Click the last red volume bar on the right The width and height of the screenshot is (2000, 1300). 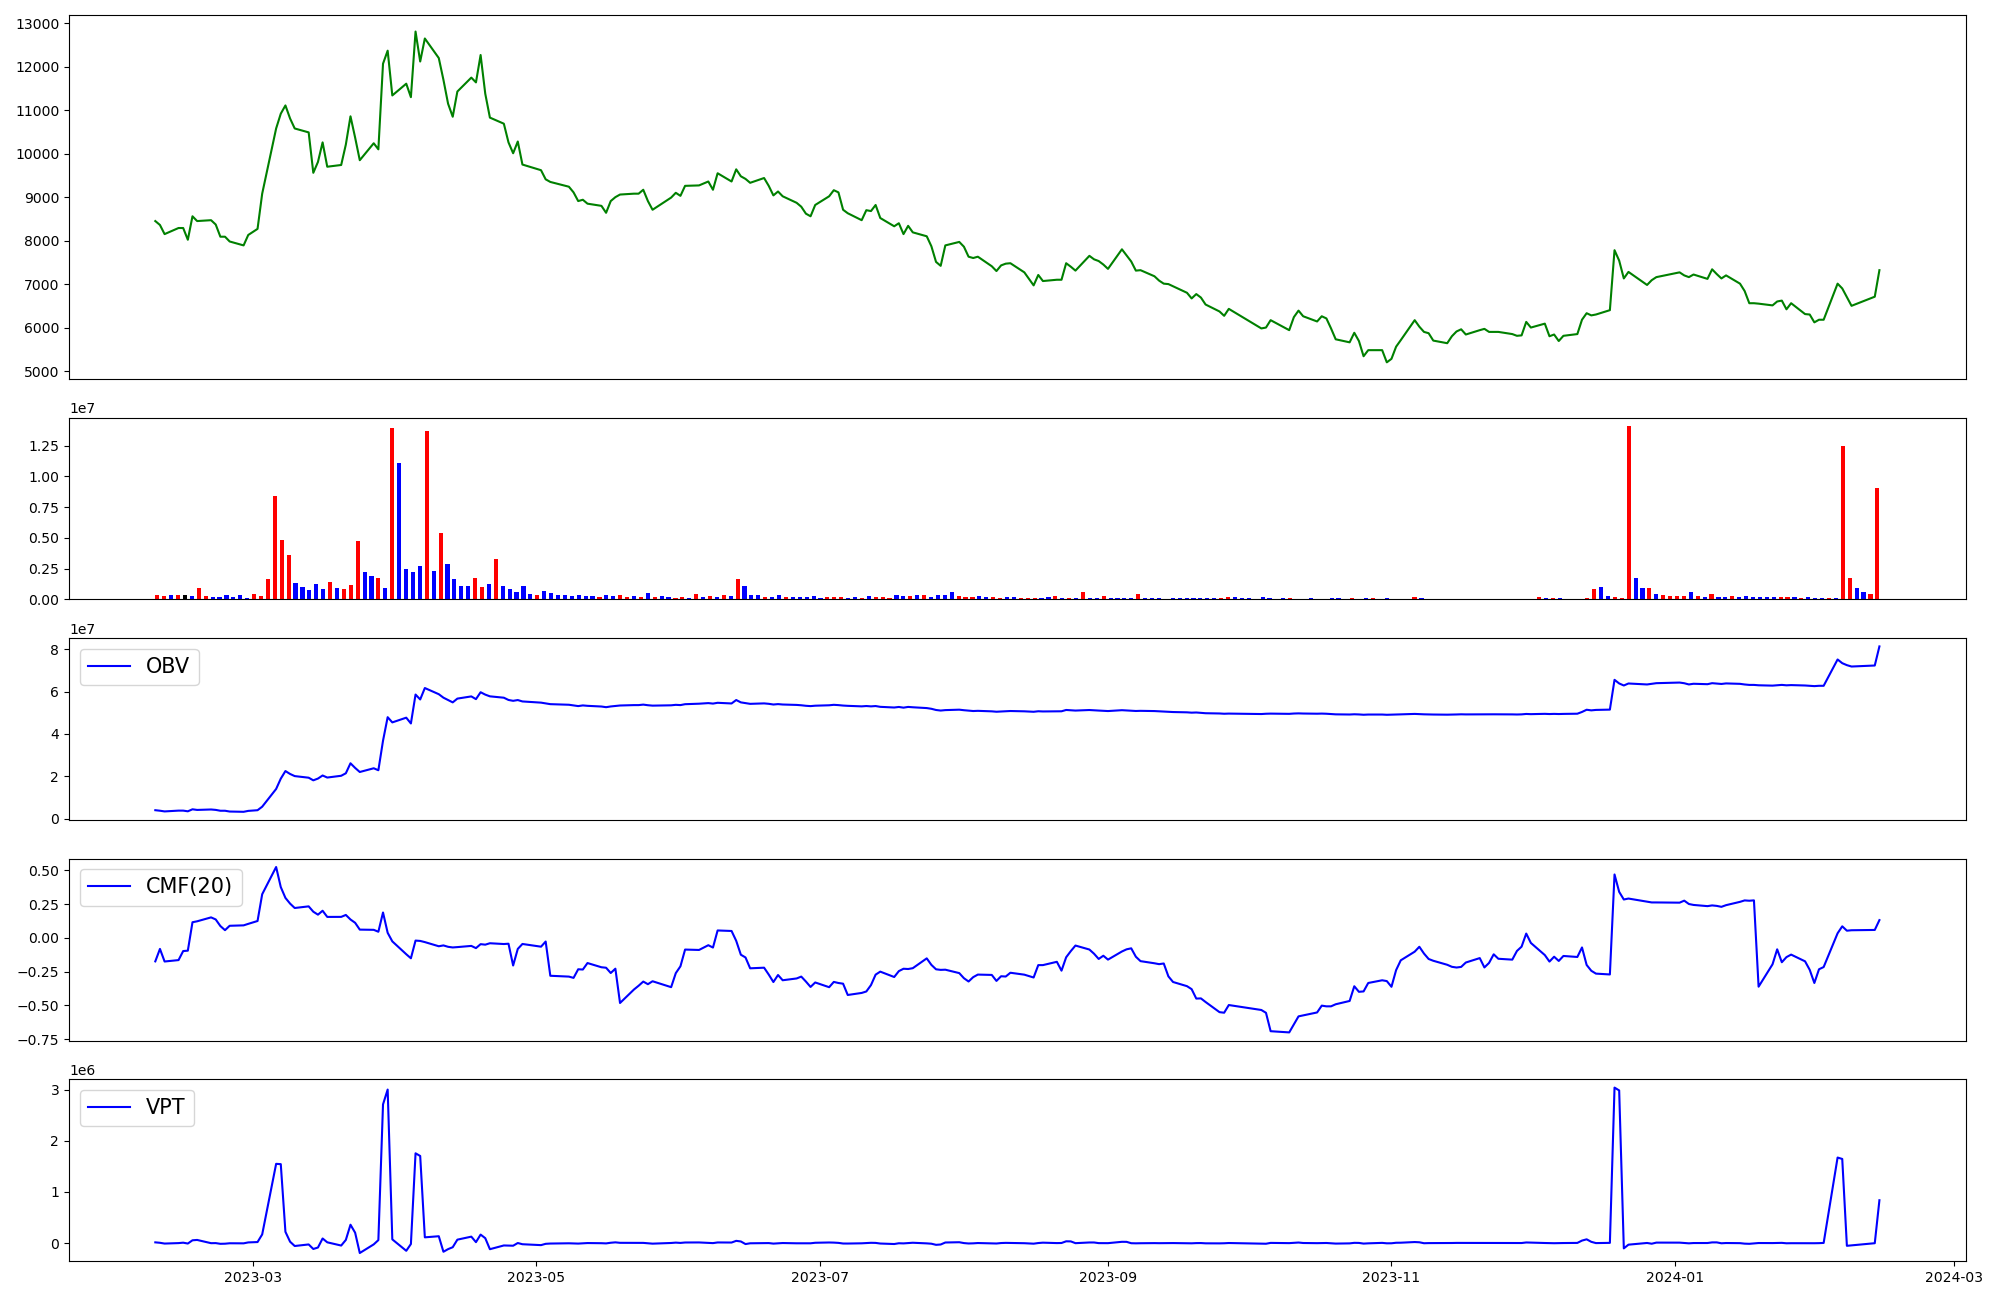tap(1877, 543)
